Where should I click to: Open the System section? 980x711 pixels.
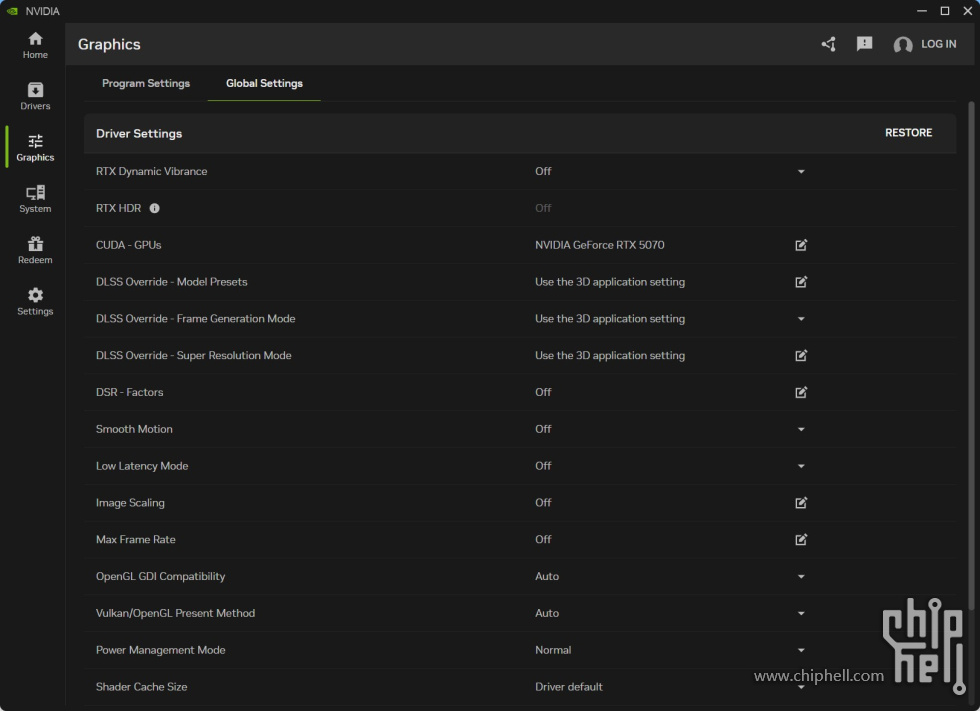[x=35, y=199]
